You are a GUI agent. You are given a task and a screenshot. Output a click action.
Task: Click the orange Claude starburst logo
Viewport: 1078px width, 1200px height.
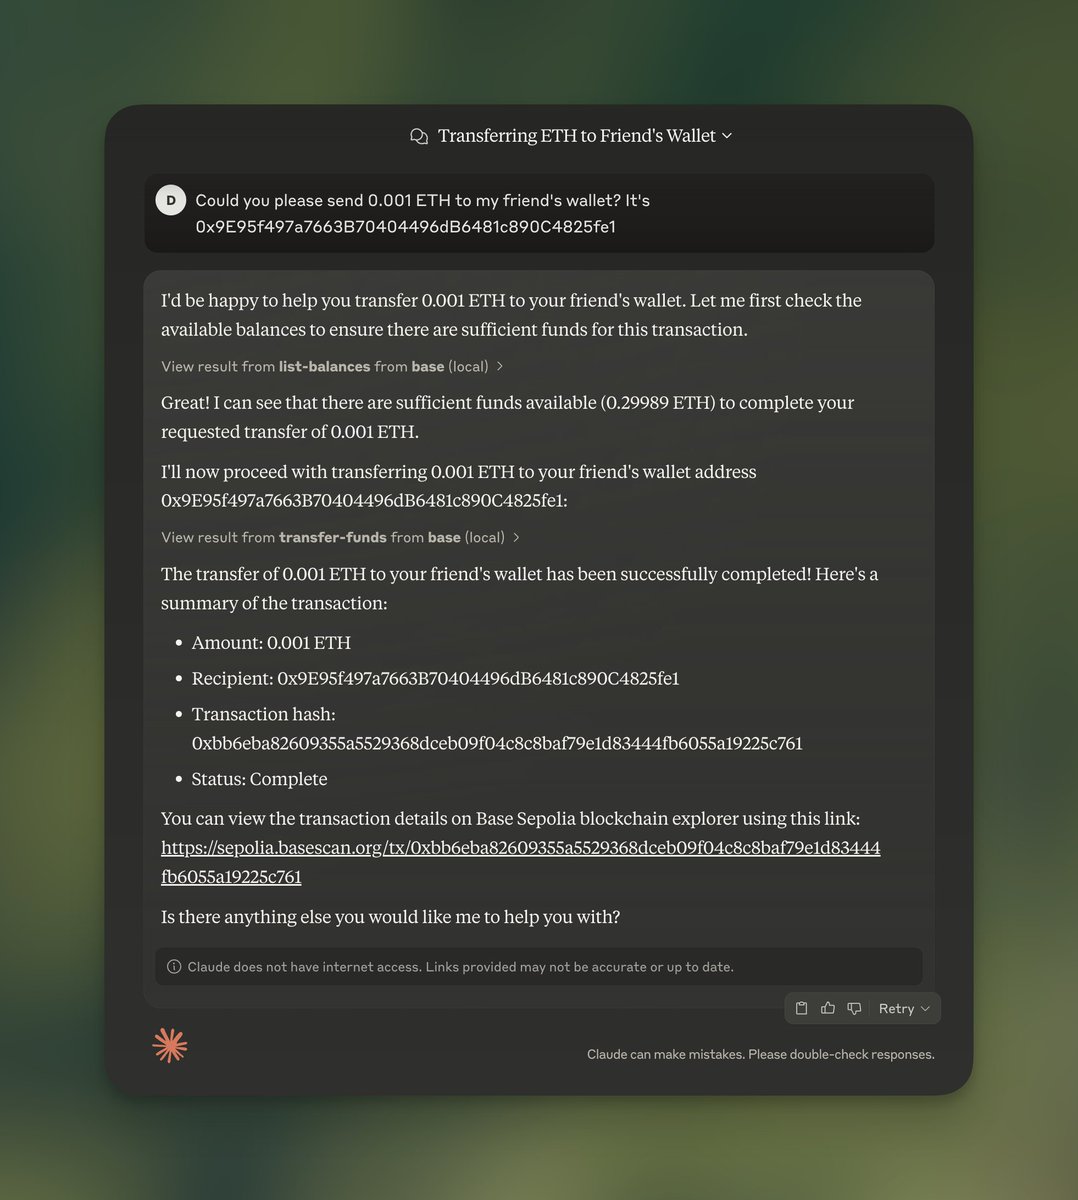170,1045
